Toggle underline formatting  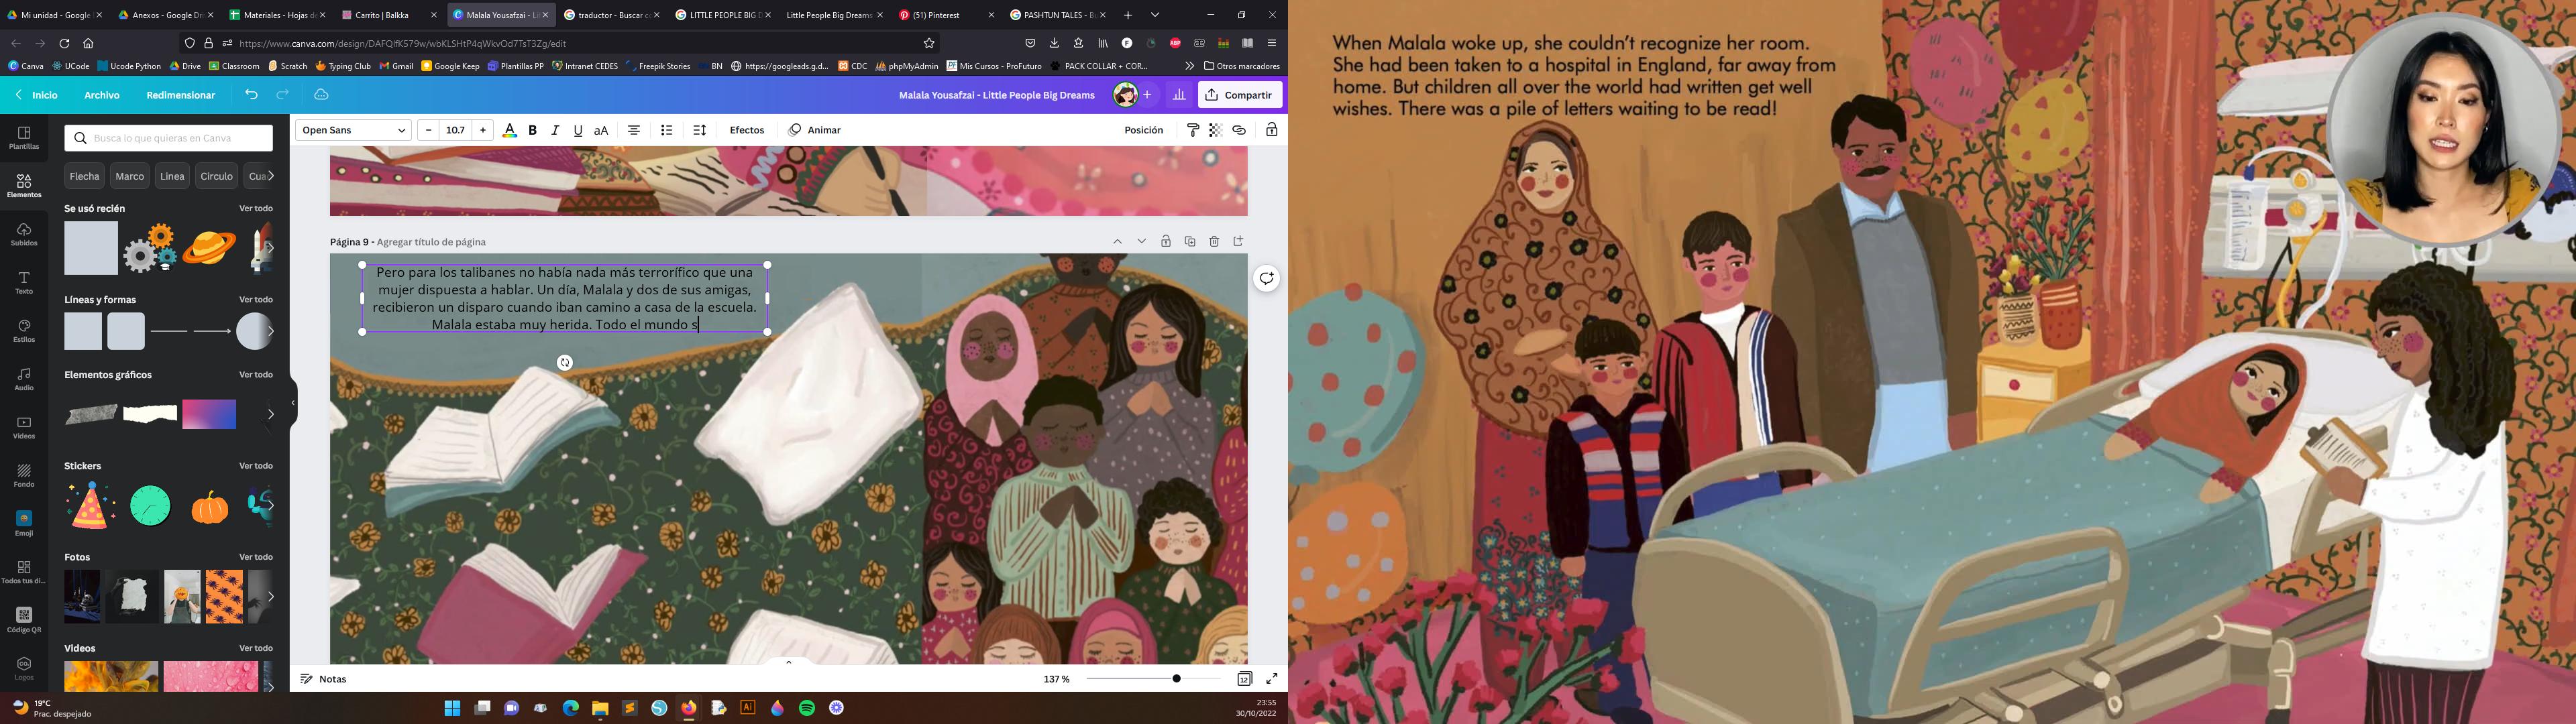tap(578, 130)
